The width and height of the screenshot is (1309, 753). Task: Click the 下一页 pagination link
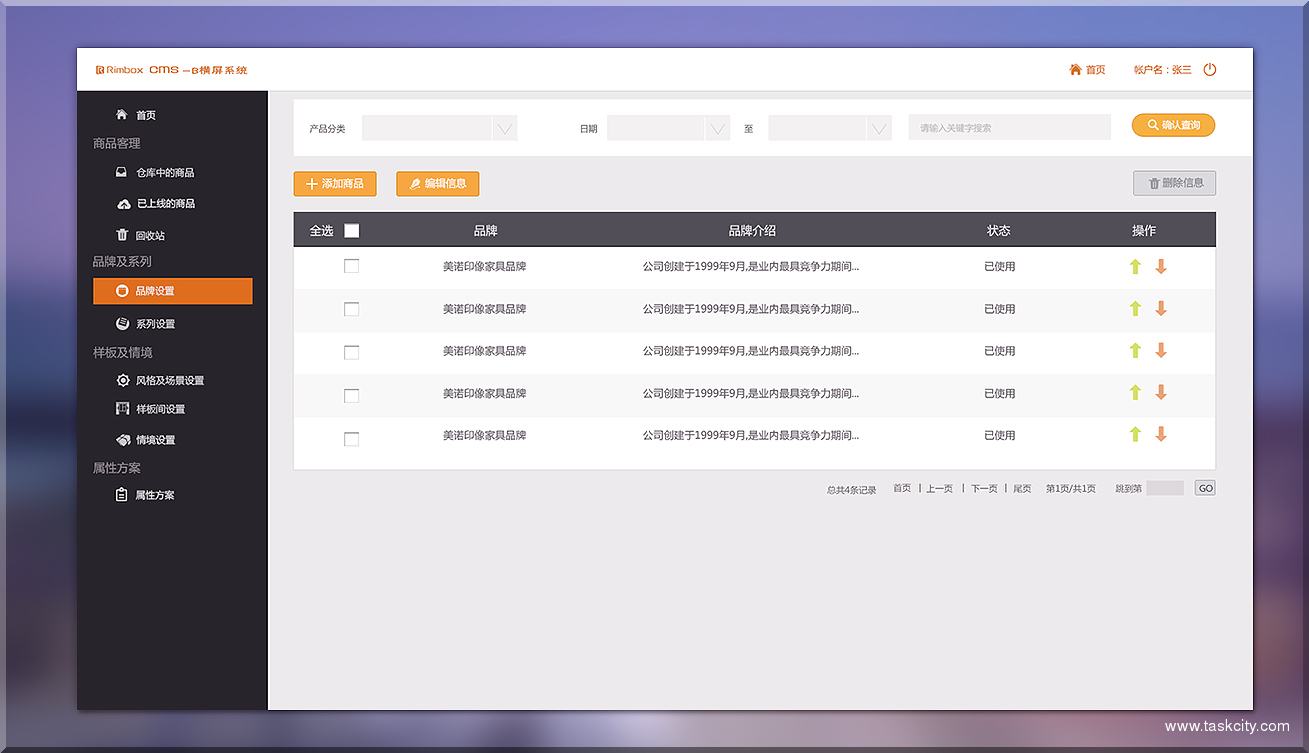click(x=983, y=489)
